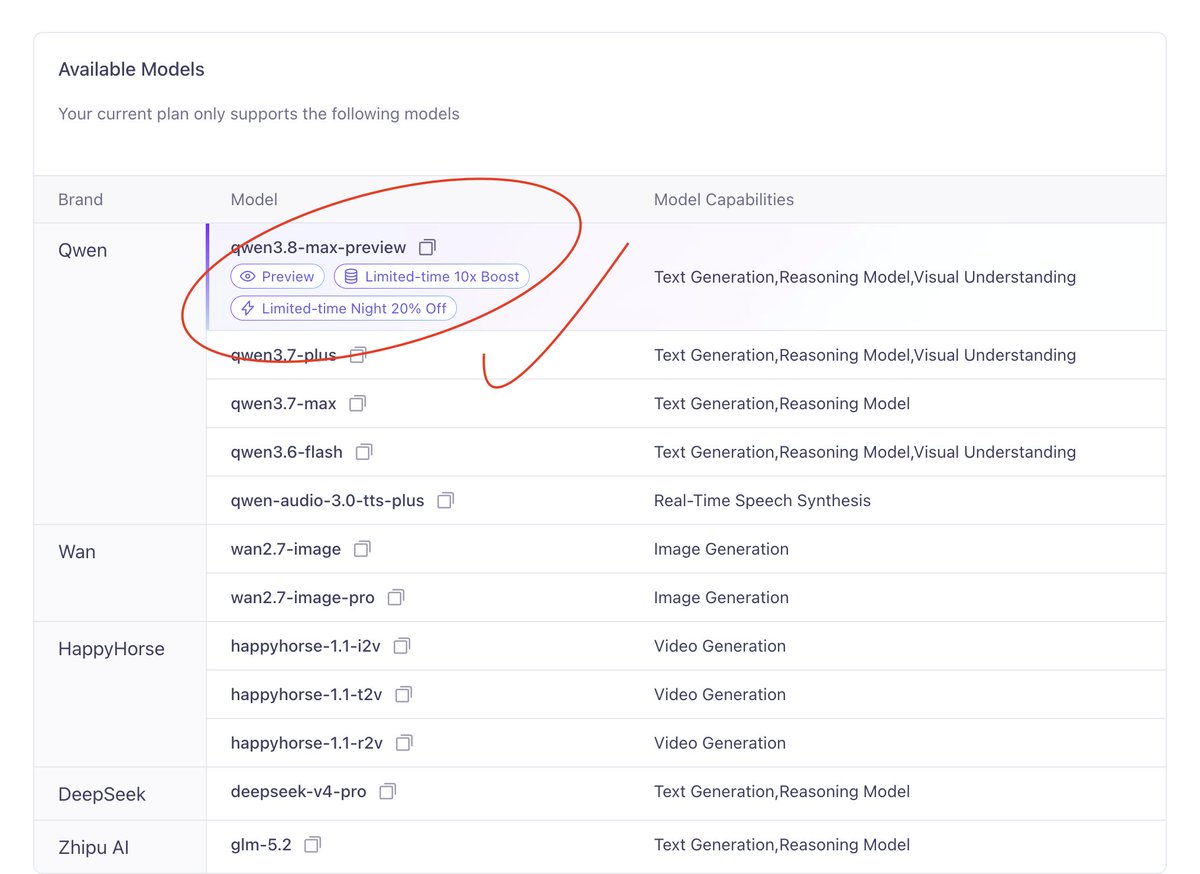Click the Available Models heading

[131, 69]
